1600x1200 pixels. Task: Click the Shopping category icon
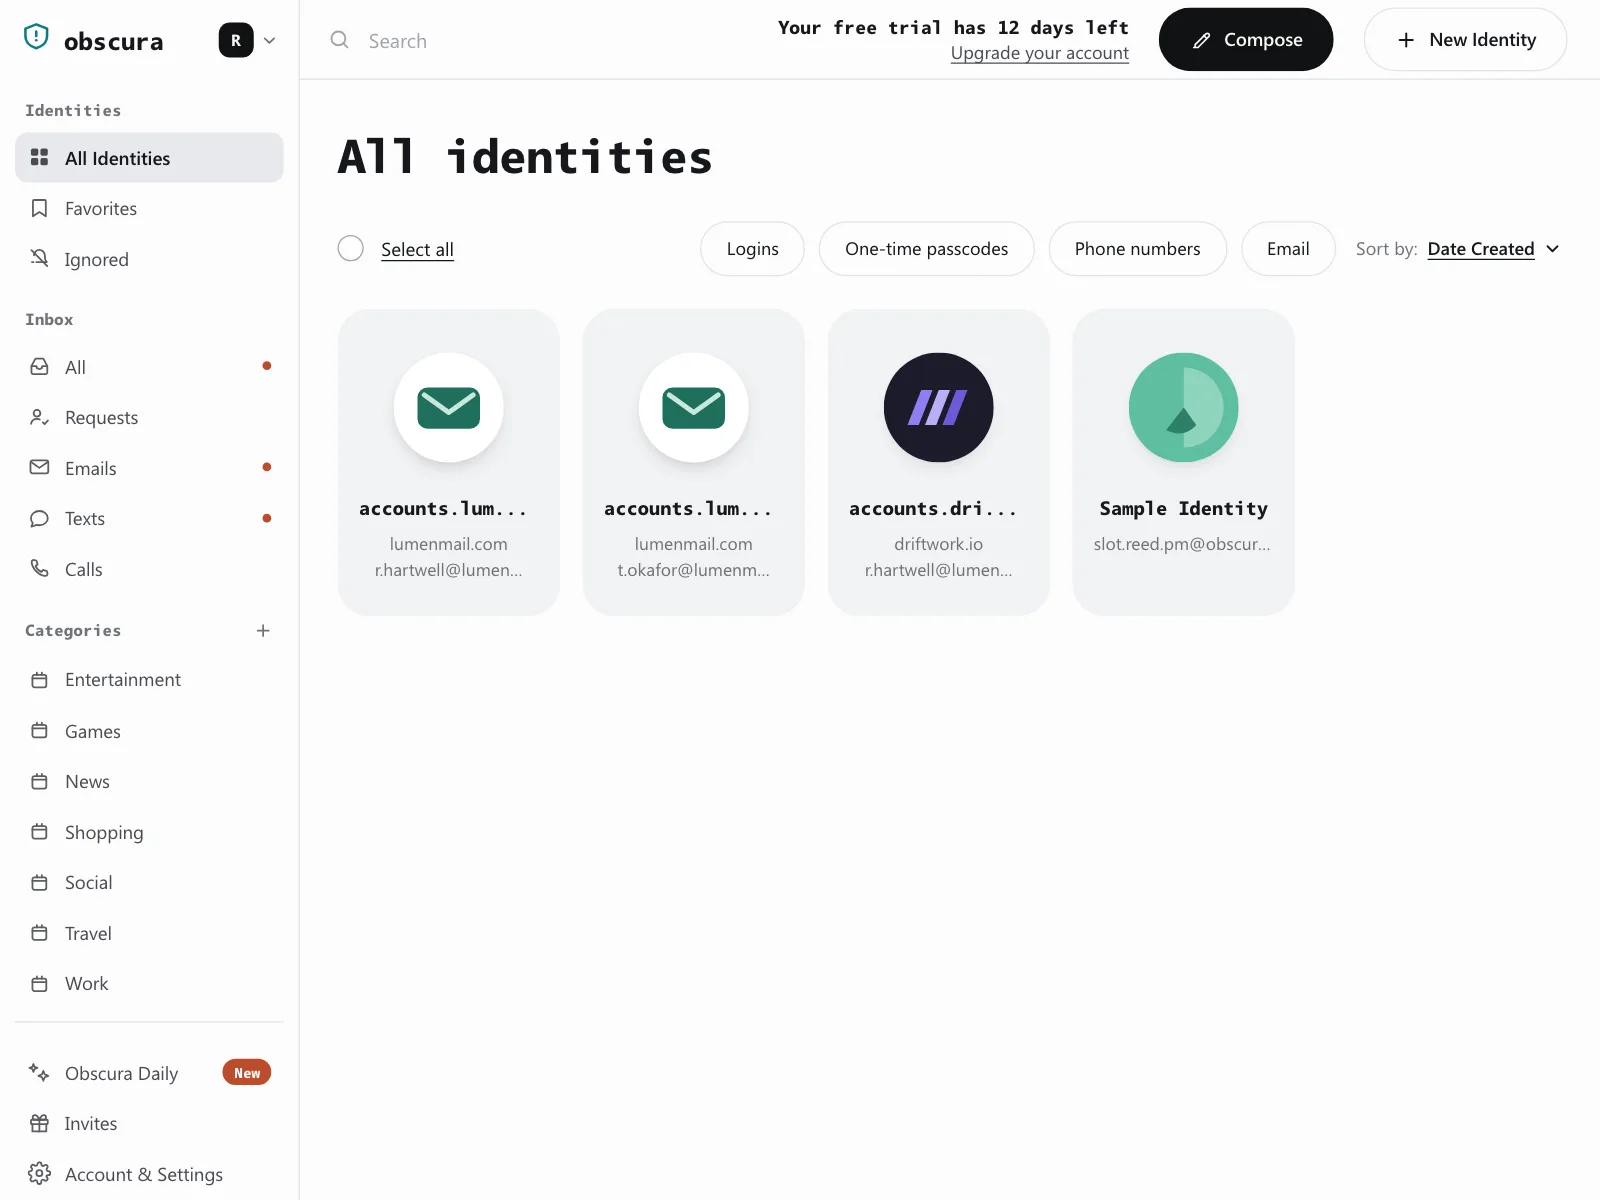click(40, 832)
